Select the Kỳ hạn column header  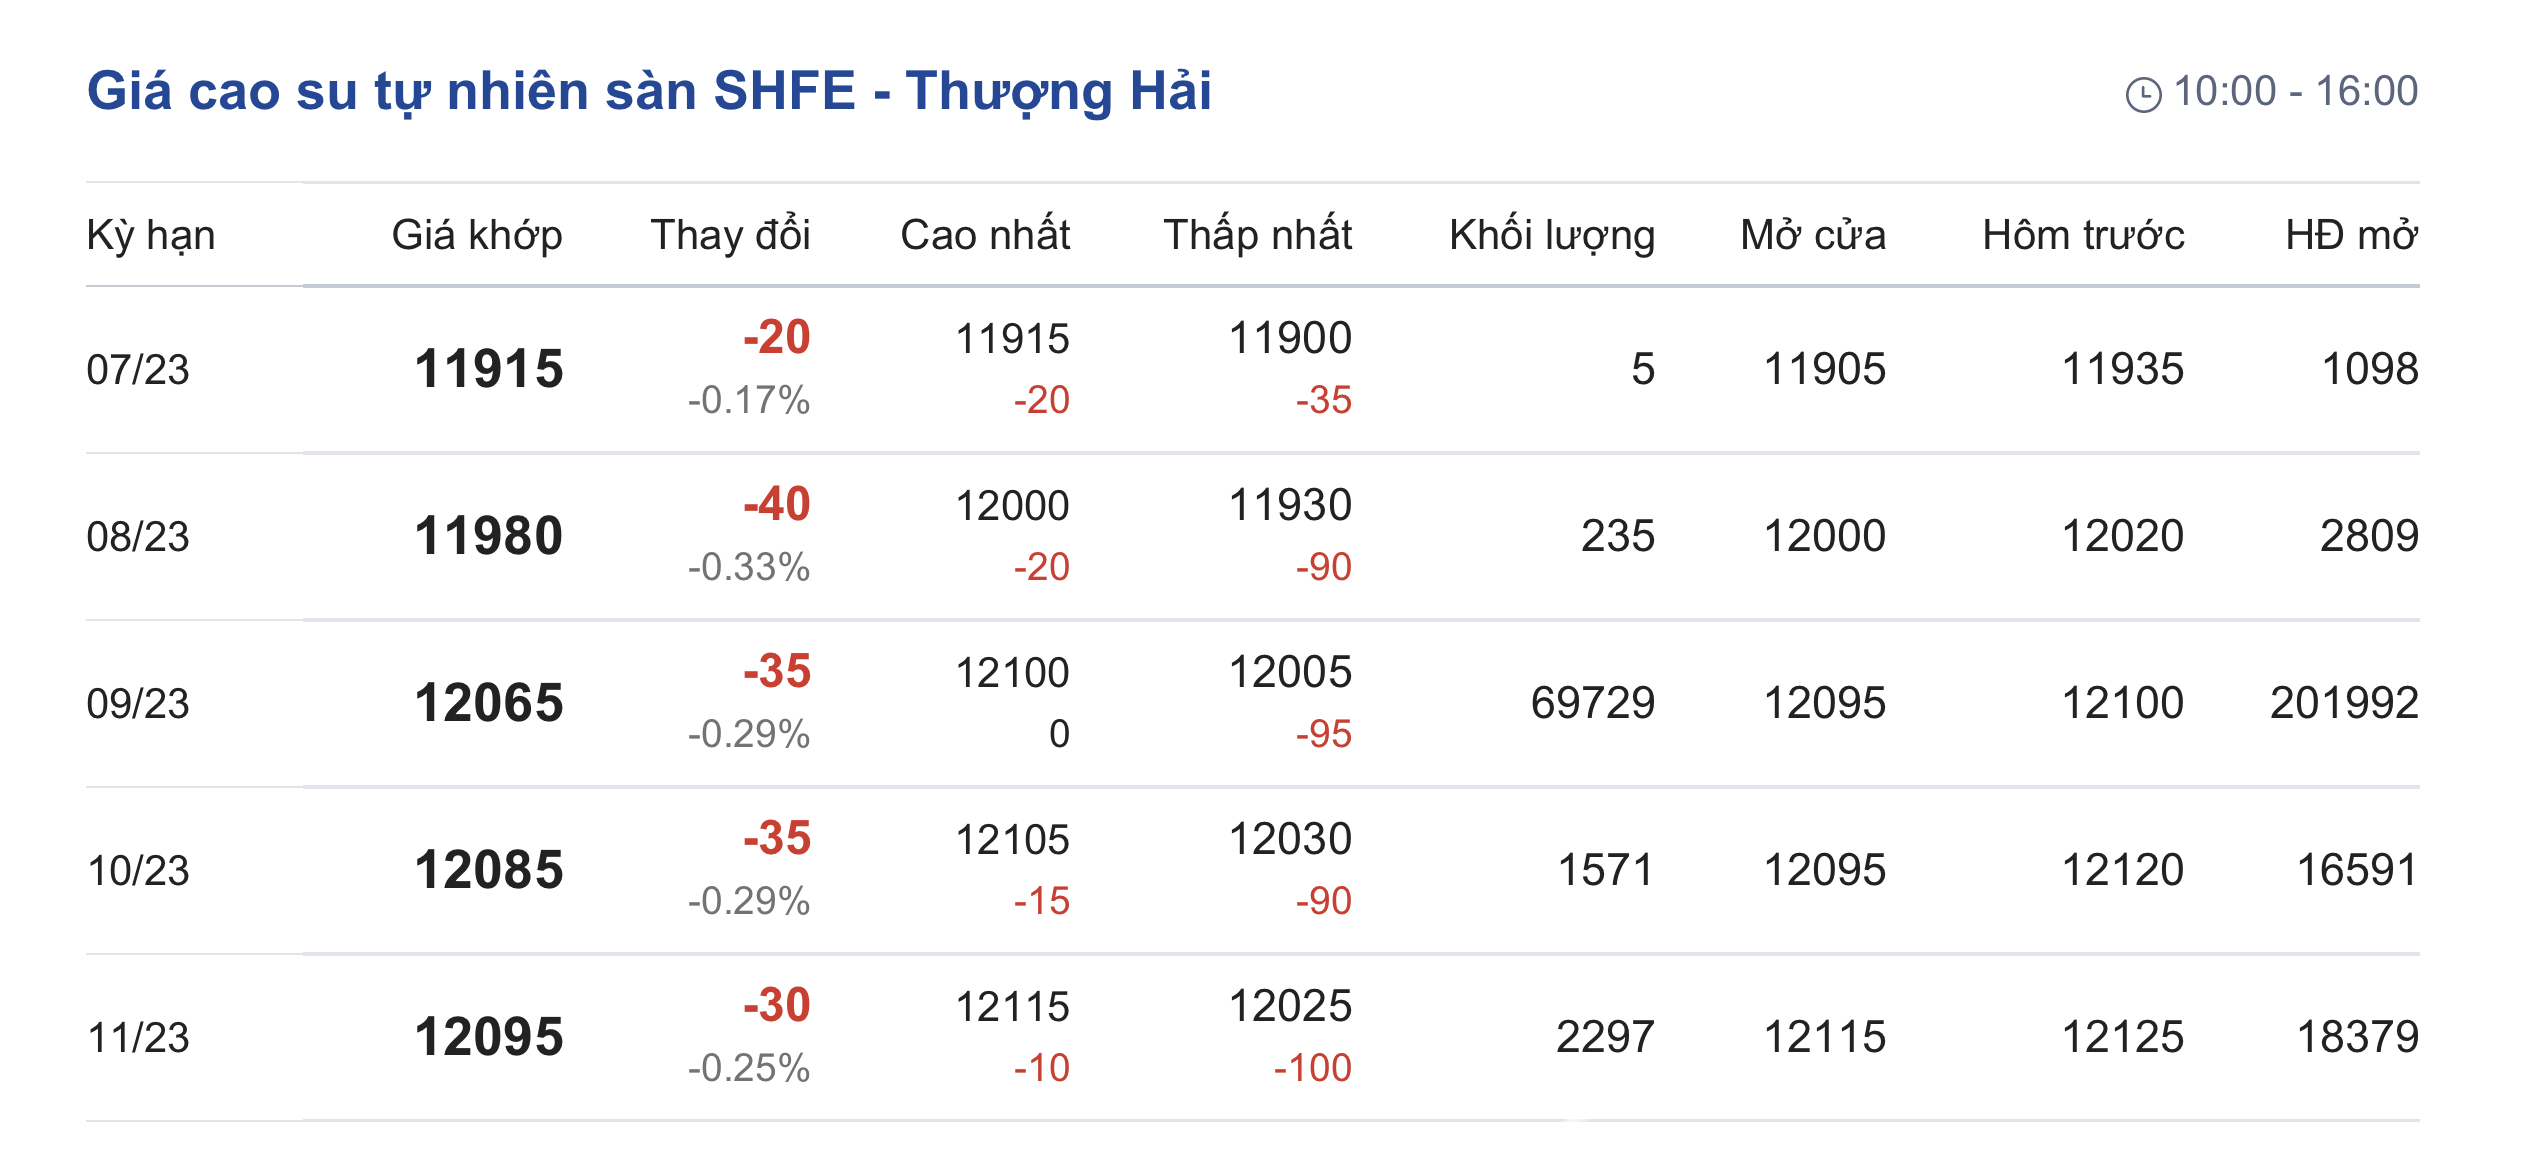[151, 236]
